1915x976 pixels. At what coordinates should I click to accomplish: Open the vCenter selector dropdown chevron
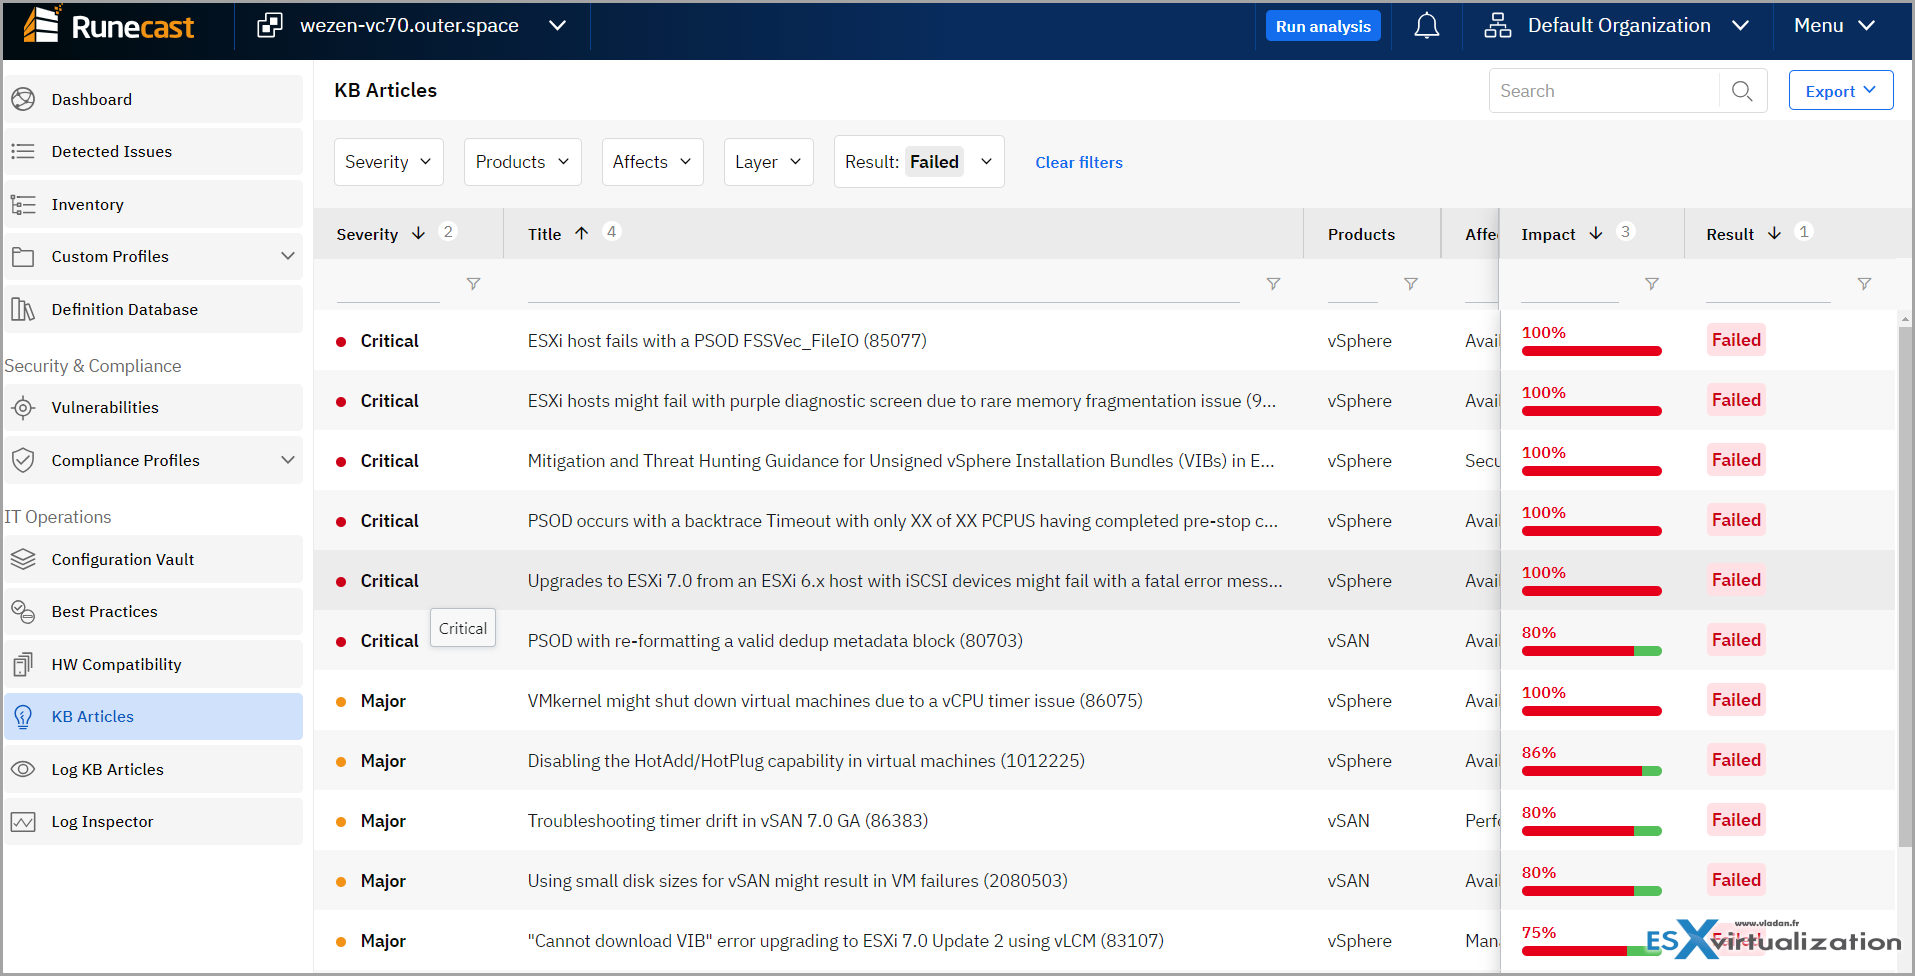point(557,26)
